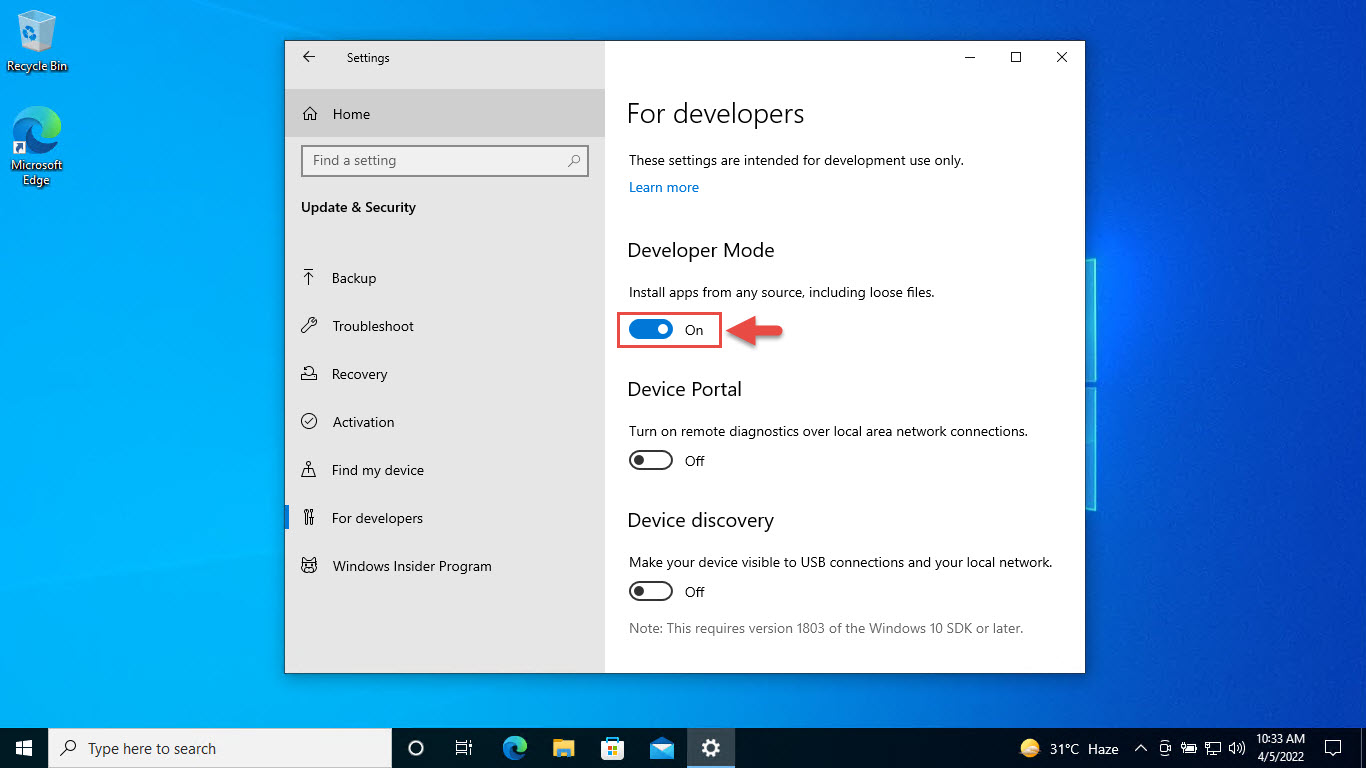1366x768 pixels.
Task: Open Microsoft Edge from the taskbar
Action: click(515, 748)
